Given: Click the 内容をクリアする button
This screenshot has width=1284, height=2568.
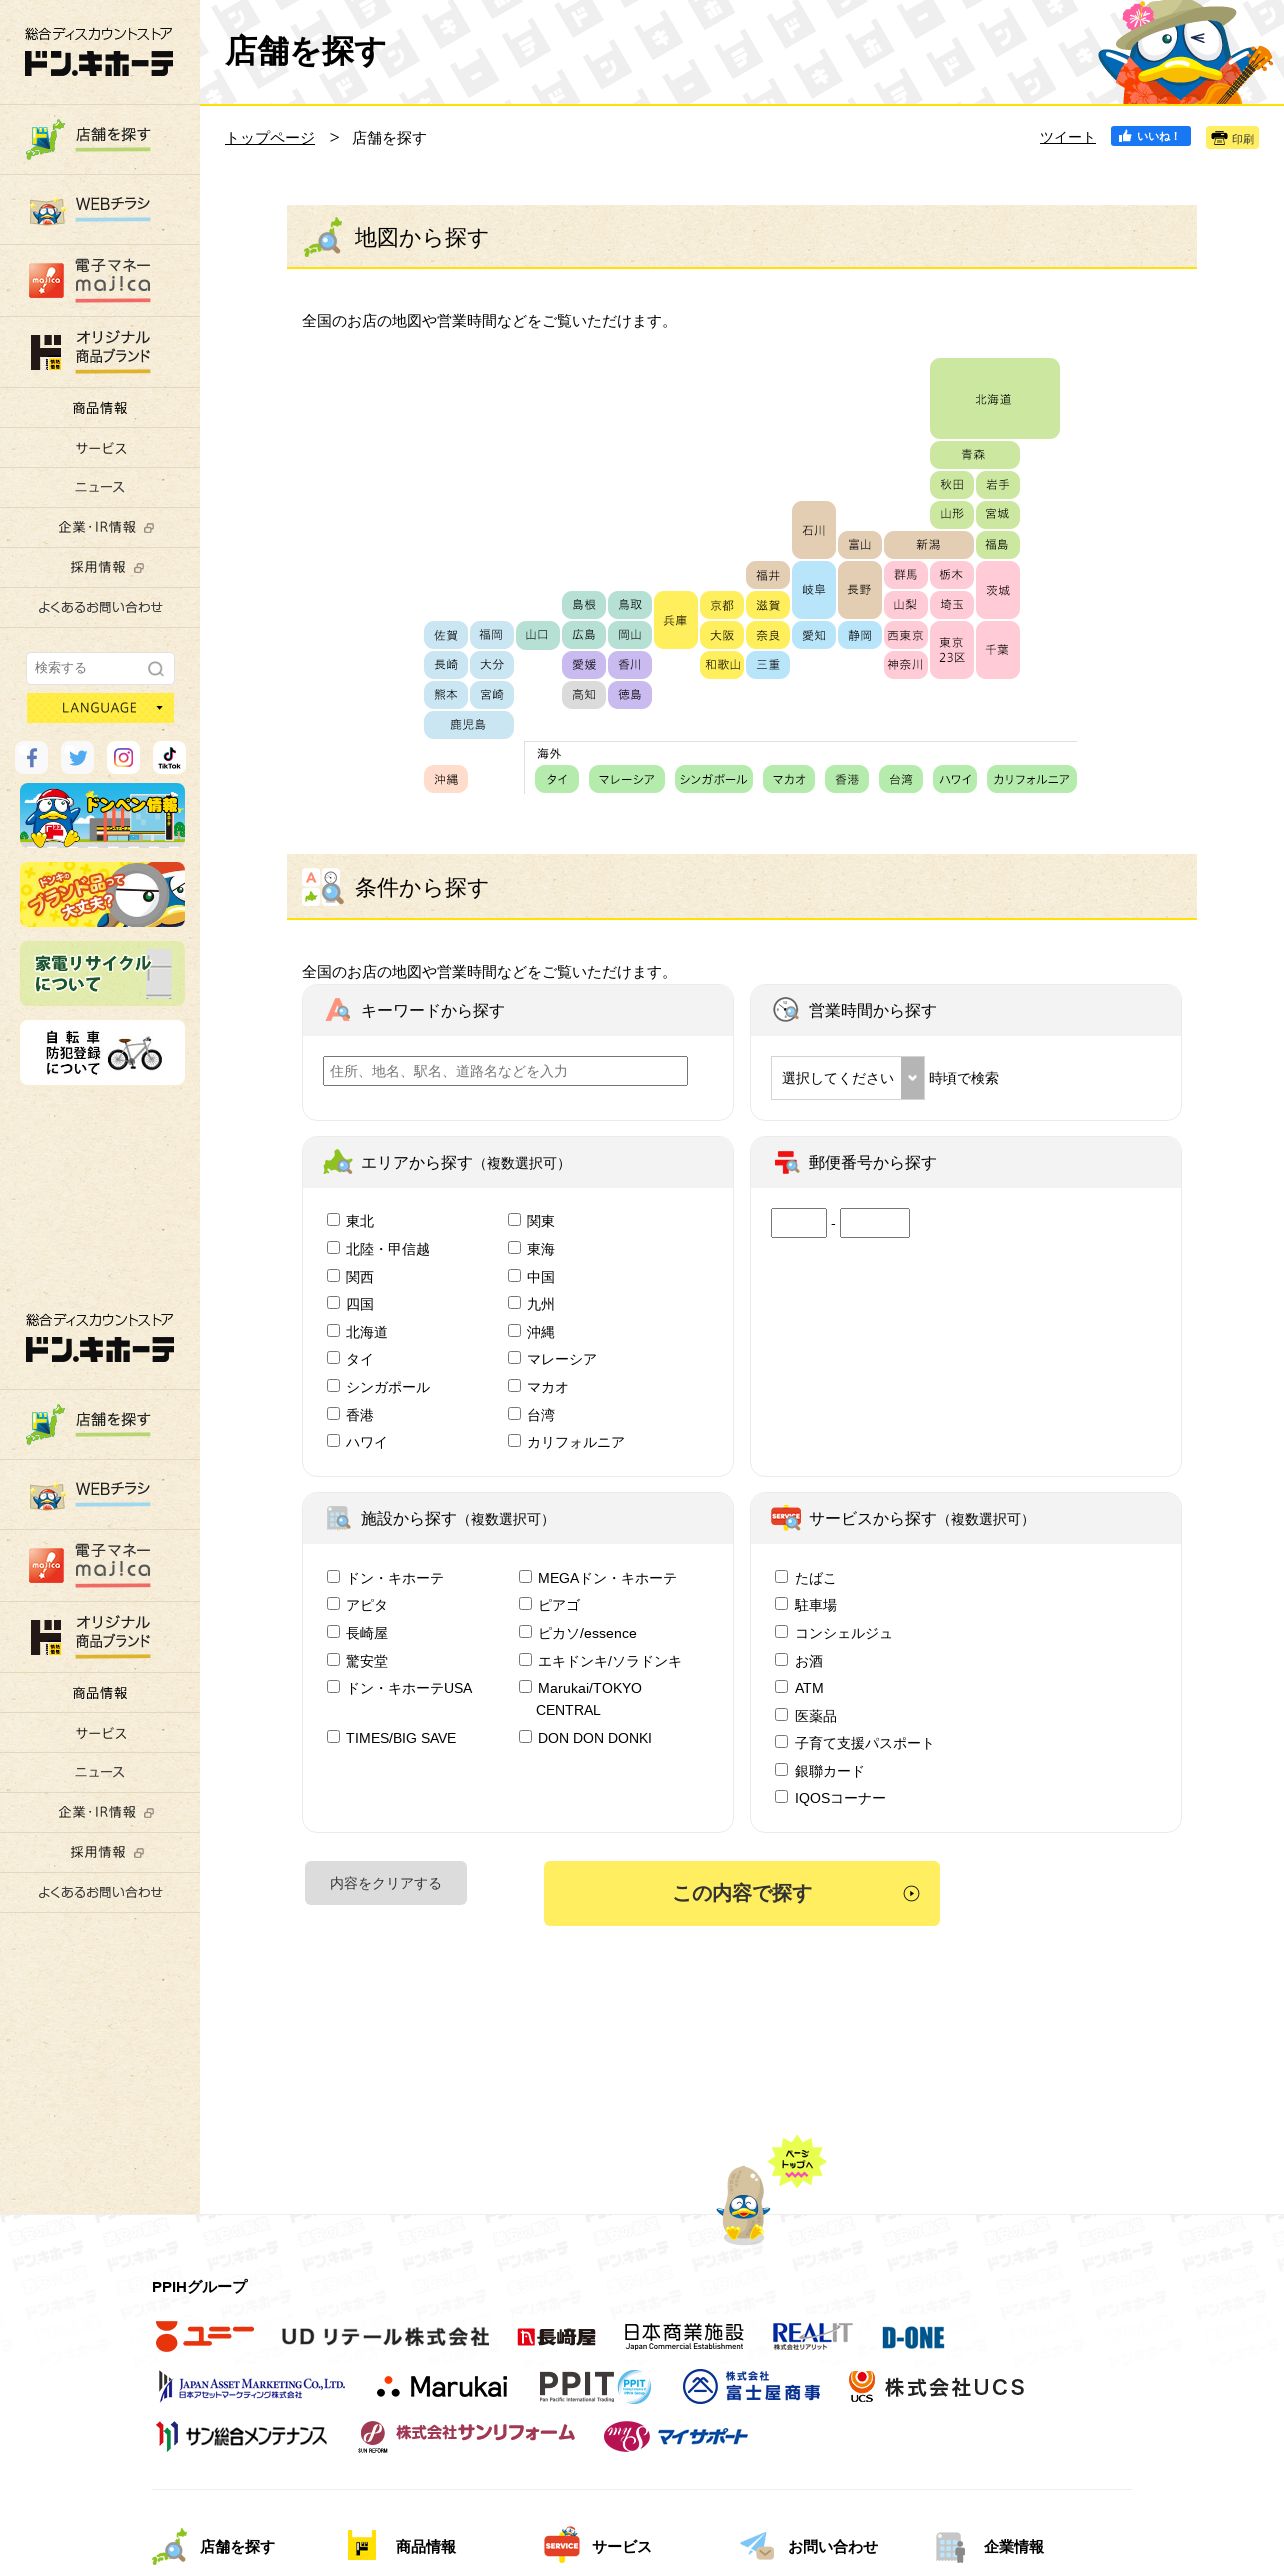Looking at the screenshot, I should tap(386, 1883).
